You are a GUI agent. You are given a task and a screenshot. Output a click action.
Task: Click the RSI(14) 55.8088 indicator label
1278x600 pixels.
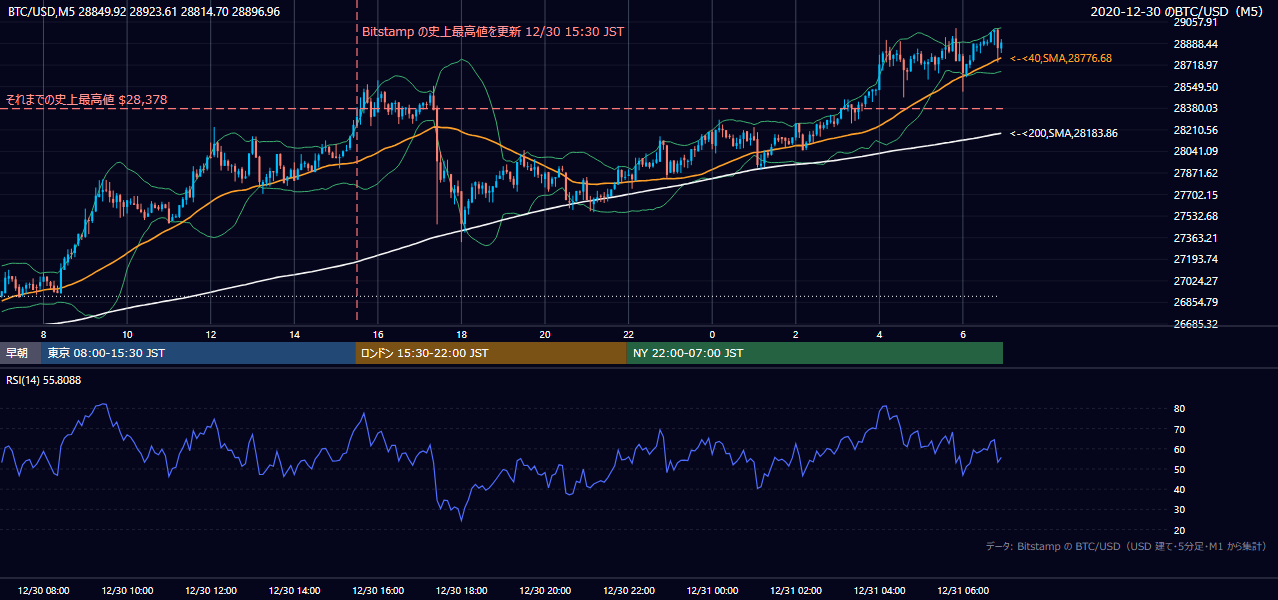tap(44, 380)
